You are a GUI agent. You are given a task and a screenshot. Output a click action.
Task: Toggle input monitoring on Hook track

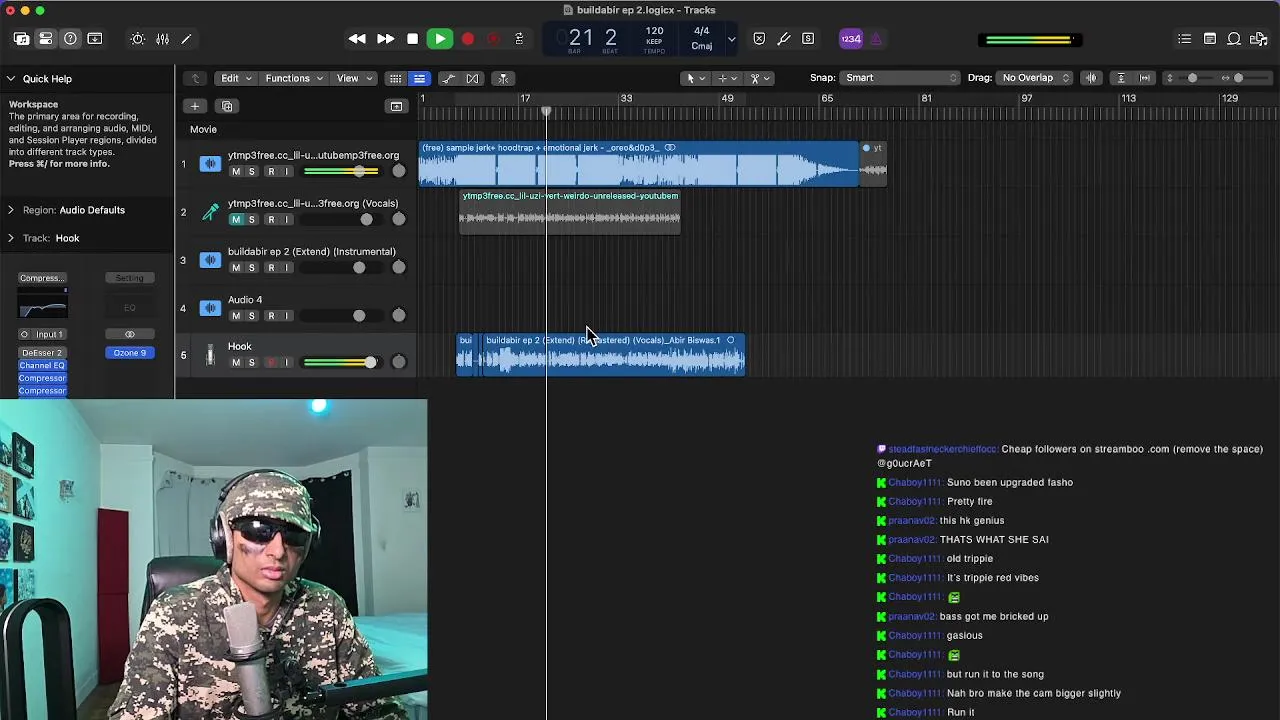[287, 362]
